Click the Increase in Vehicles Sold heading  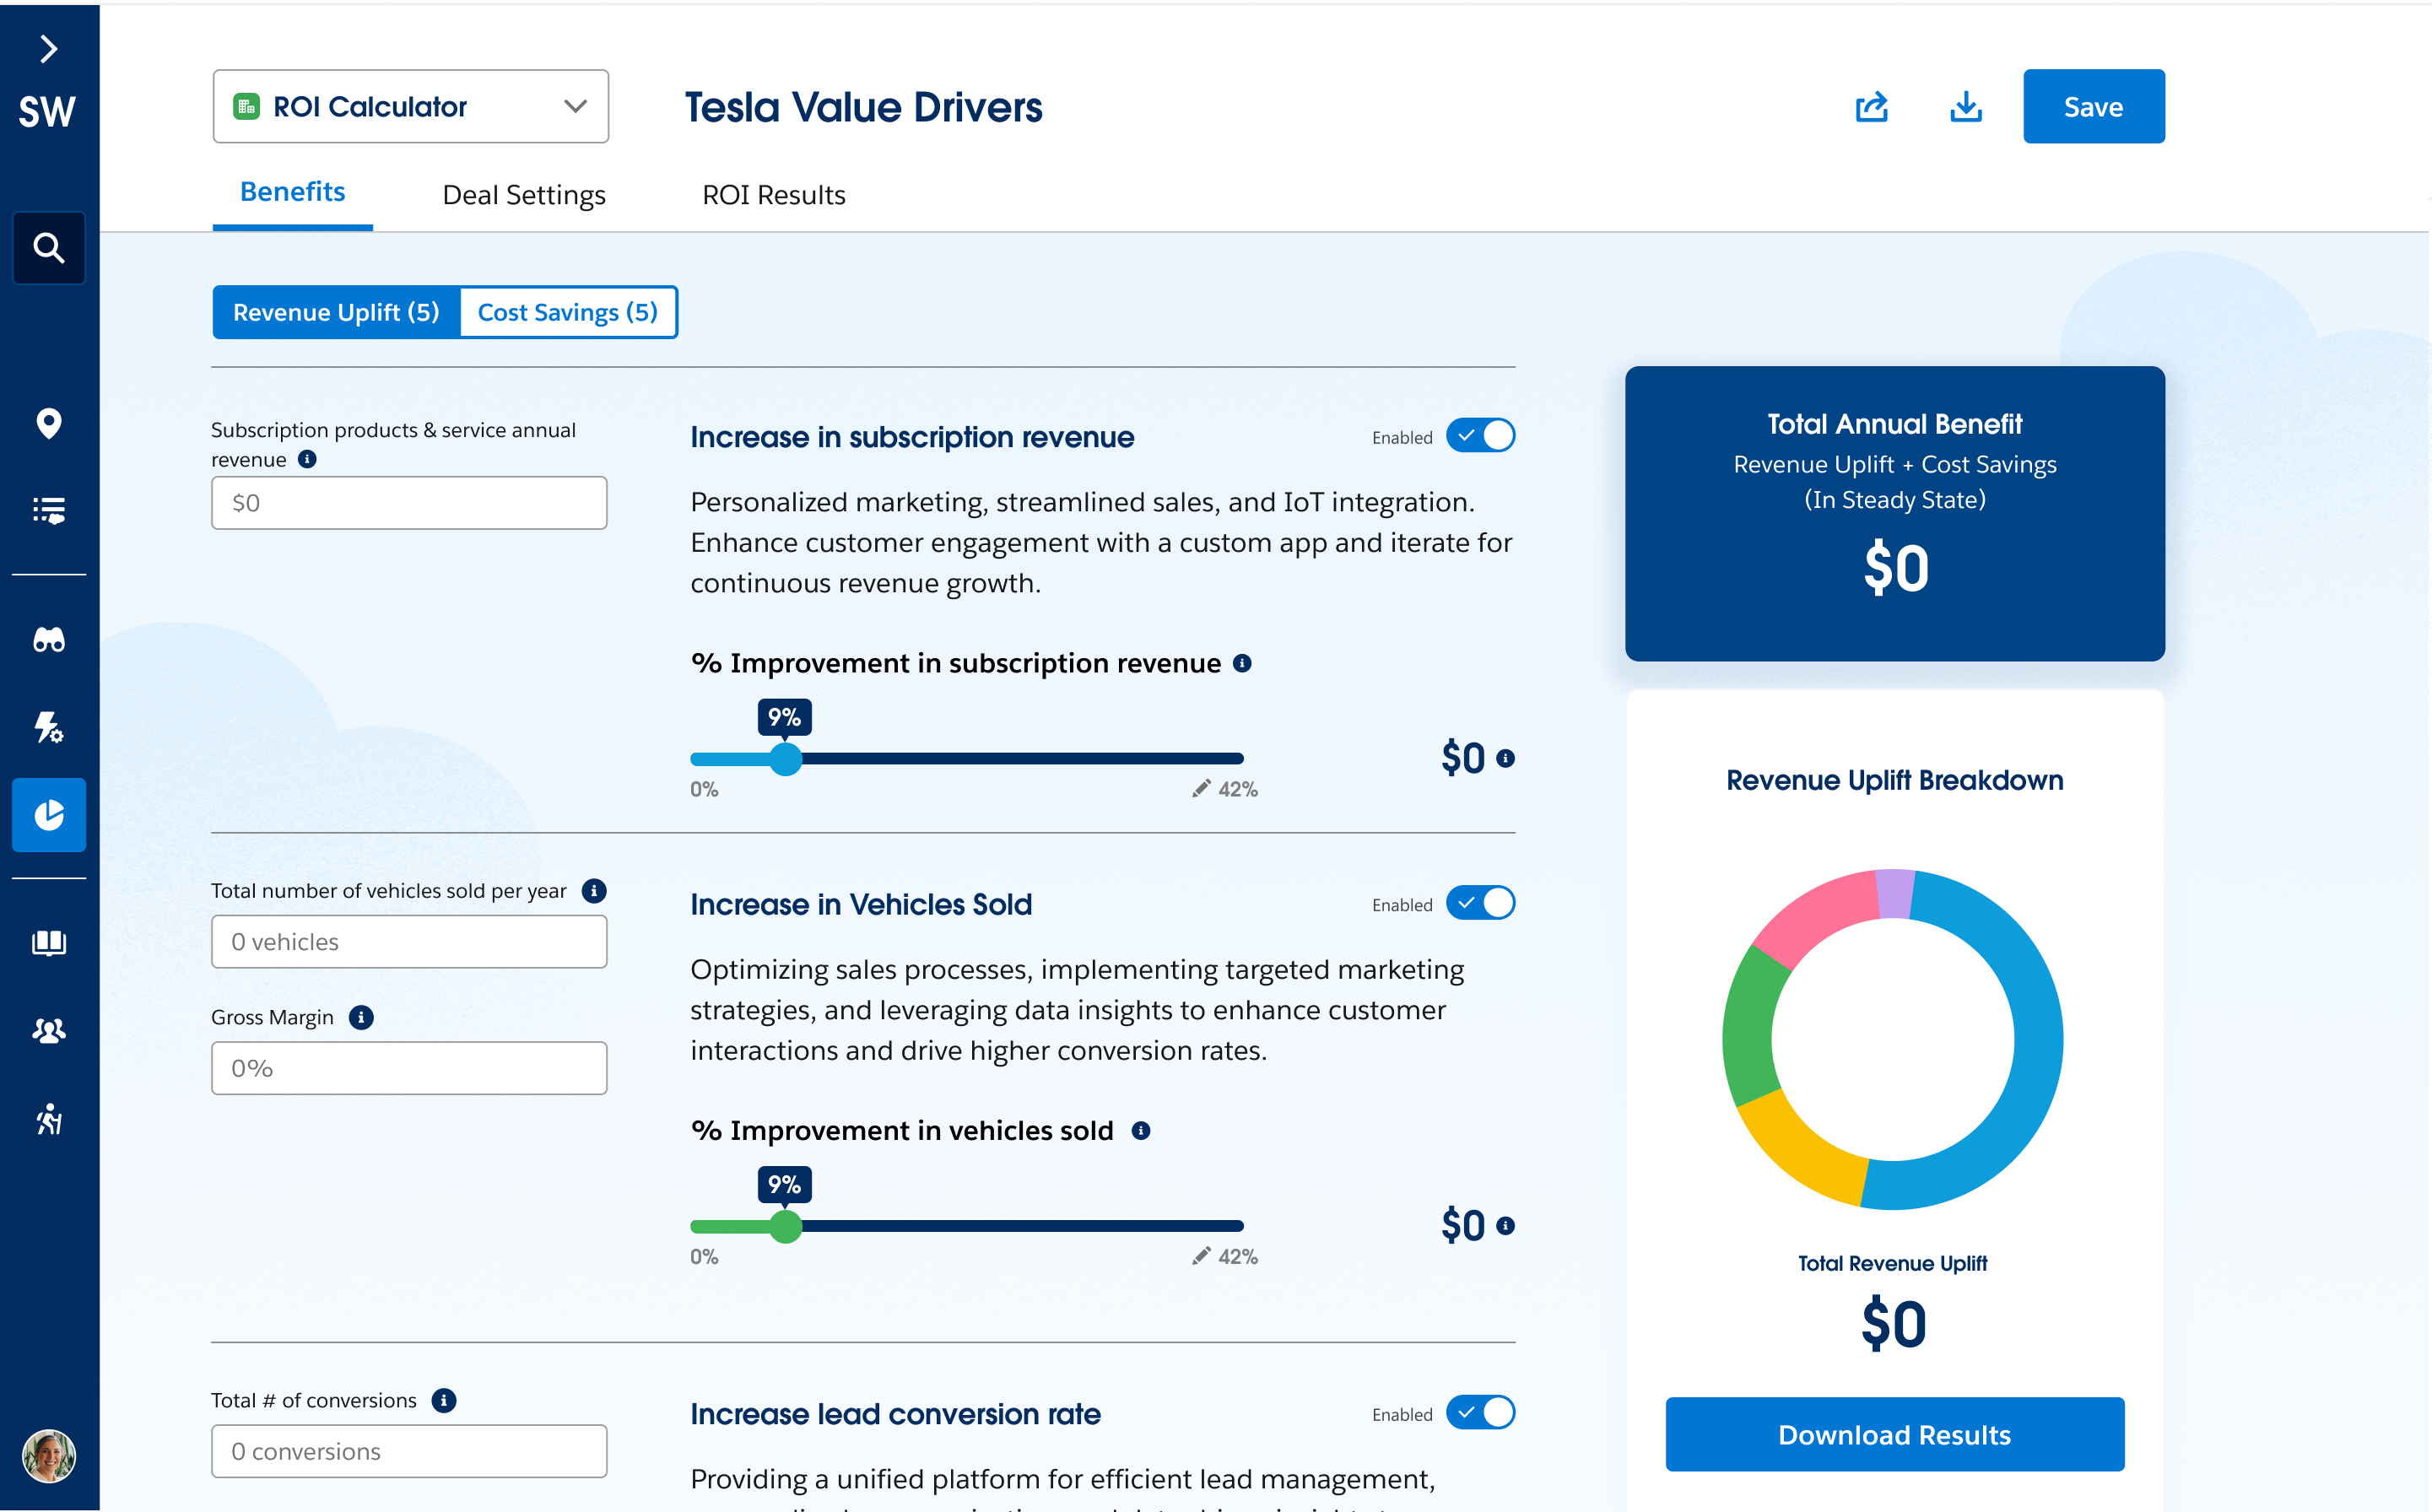pyautogui.click(x=861, y=904)
